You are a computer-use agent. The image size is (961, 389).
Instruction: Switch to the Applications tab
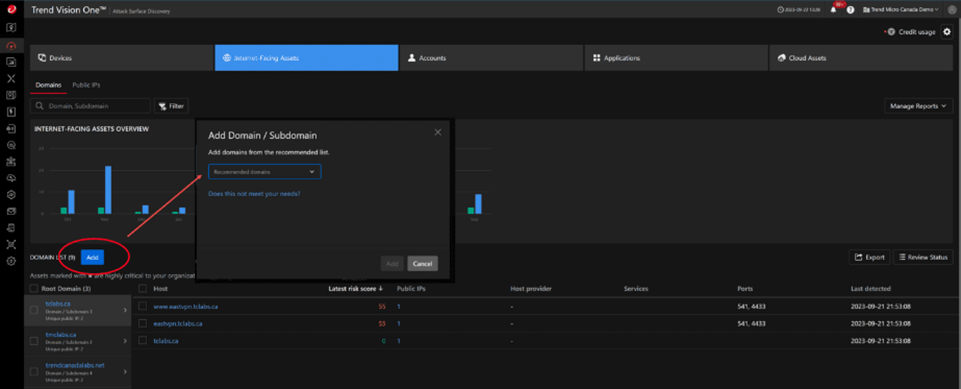point(677,58)
